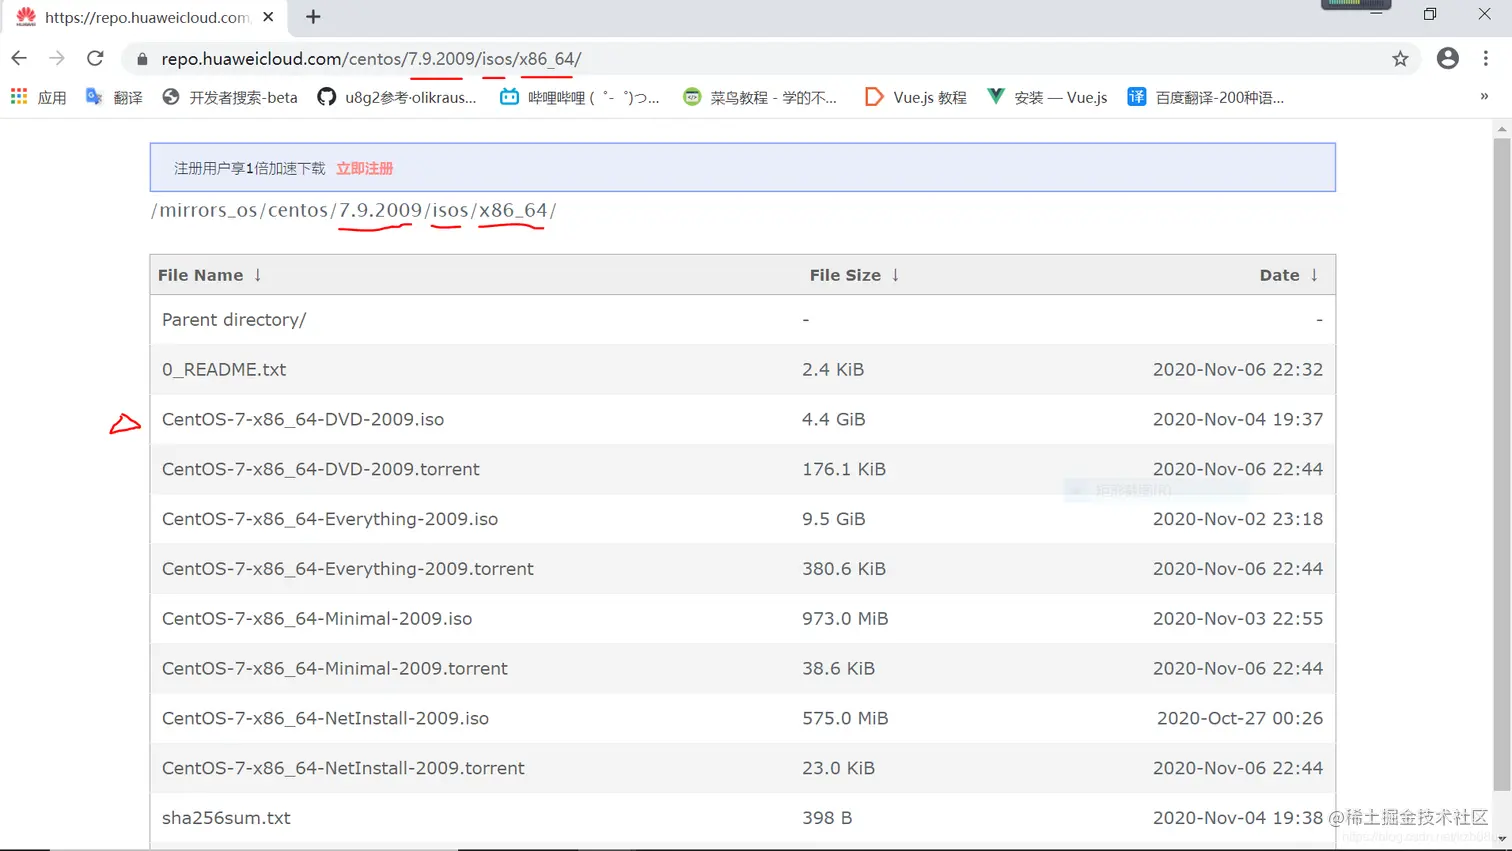This screenshot has width=1512, height=851.
Task: Click the 2020-Nov-02 23:18 date cell
Action: pos(1238,519)
